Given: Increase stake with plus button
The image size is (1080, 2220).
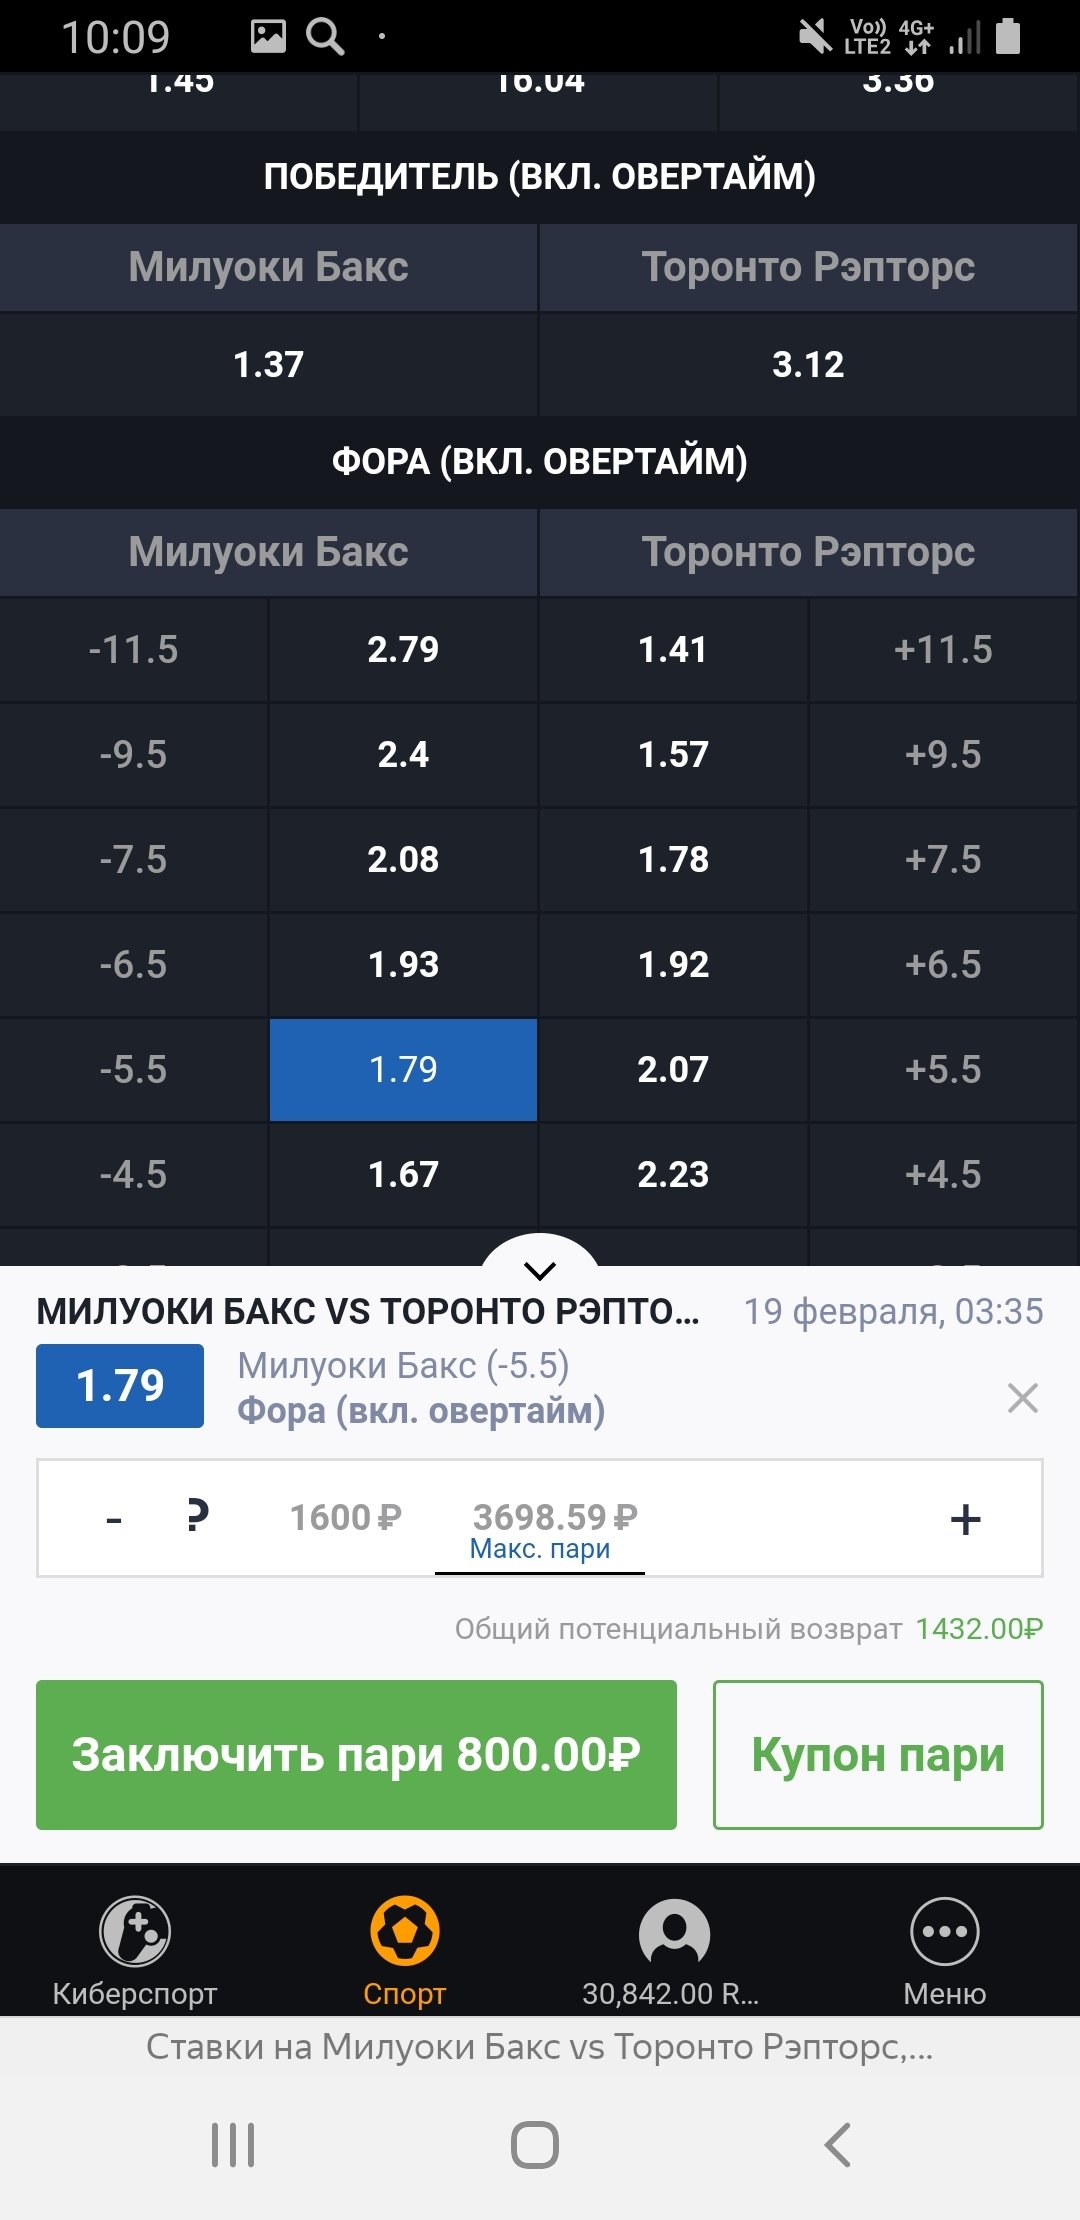Looking at the screenshot, I should pyautogui.click(x=965, y=1520).
